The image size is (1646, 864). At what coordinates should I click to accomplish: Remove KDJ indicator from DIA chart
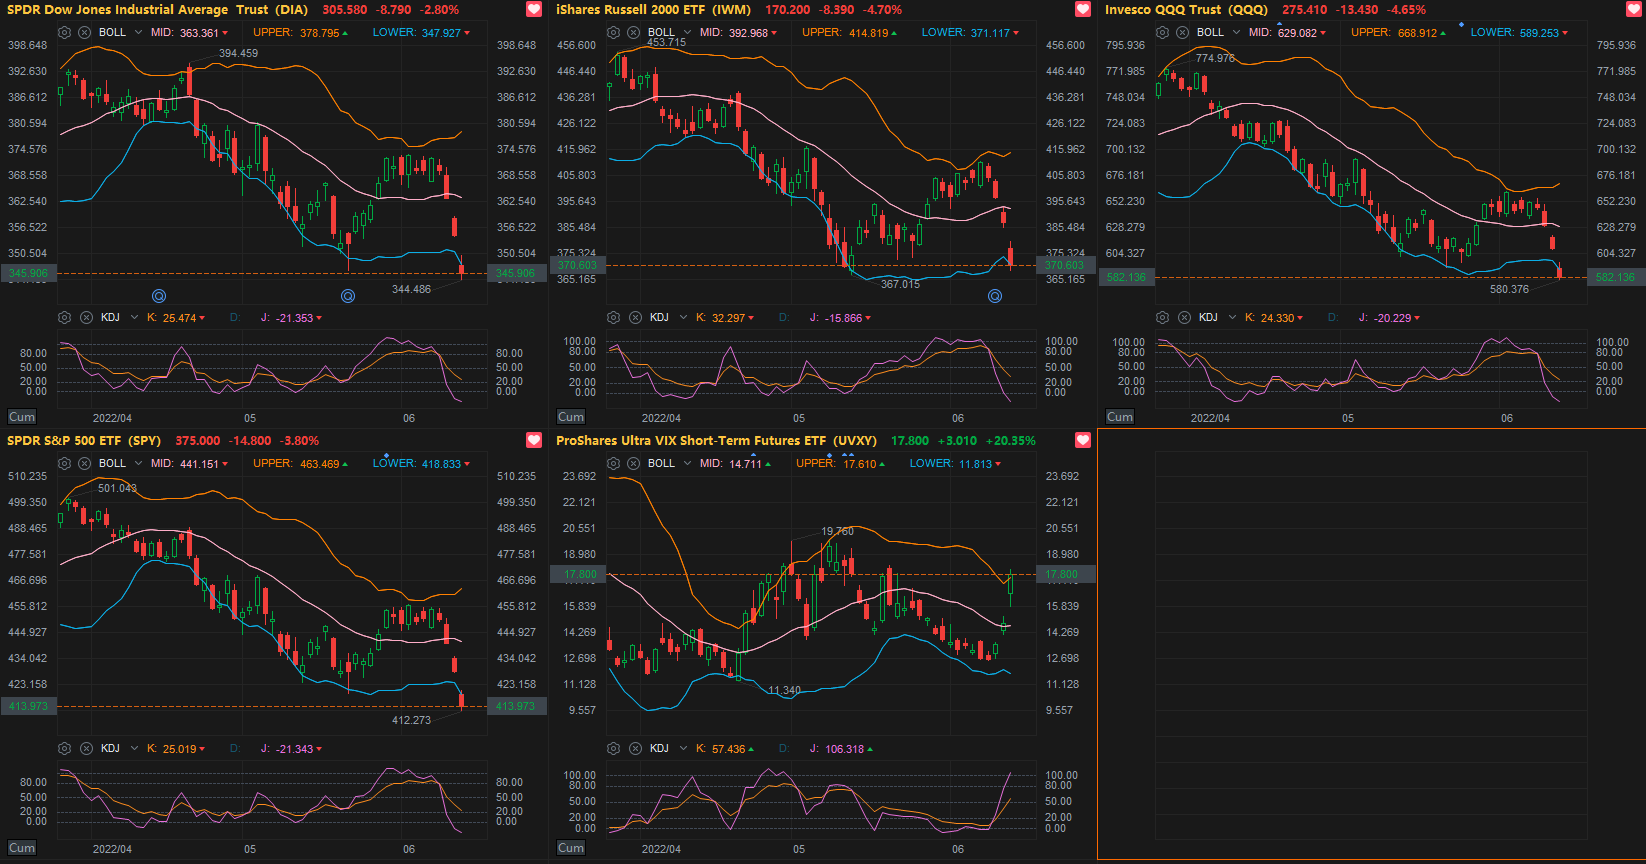click(85, 317)
